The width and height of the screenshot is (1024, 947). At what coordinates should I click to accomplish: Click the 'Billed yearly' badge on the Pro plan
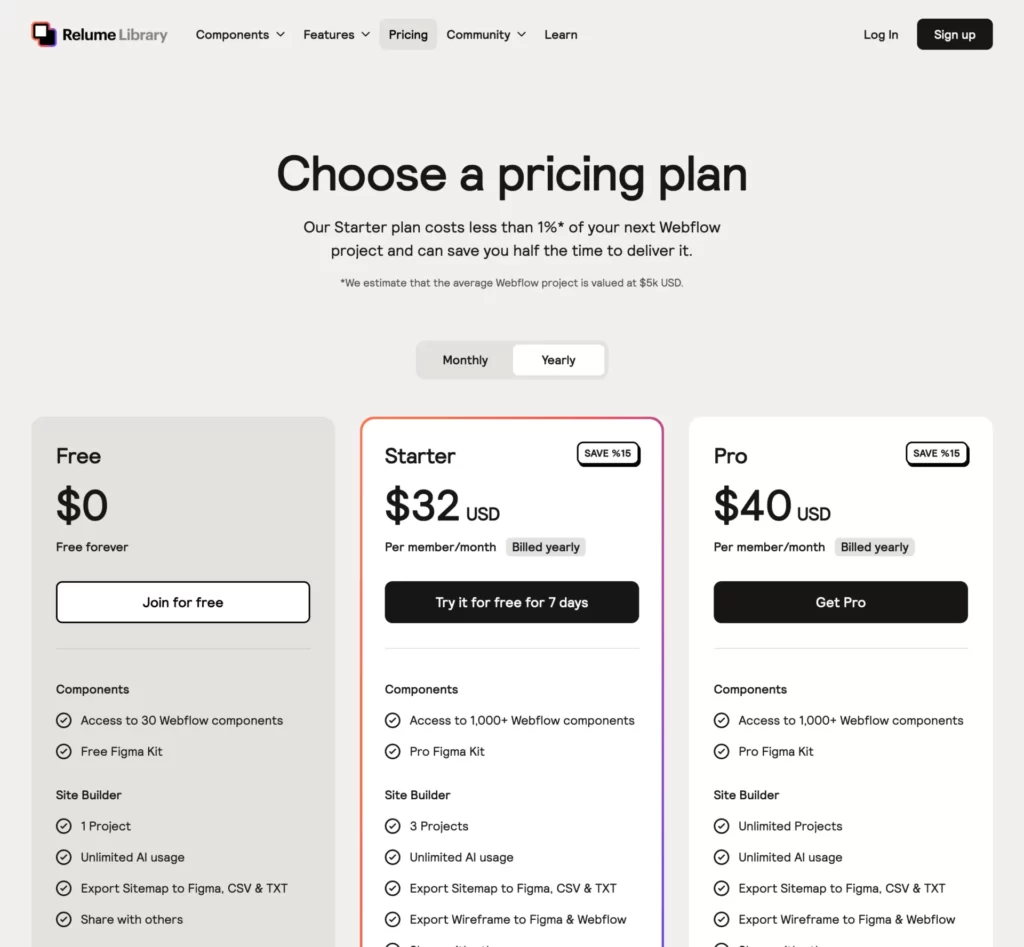click(874, 547)
